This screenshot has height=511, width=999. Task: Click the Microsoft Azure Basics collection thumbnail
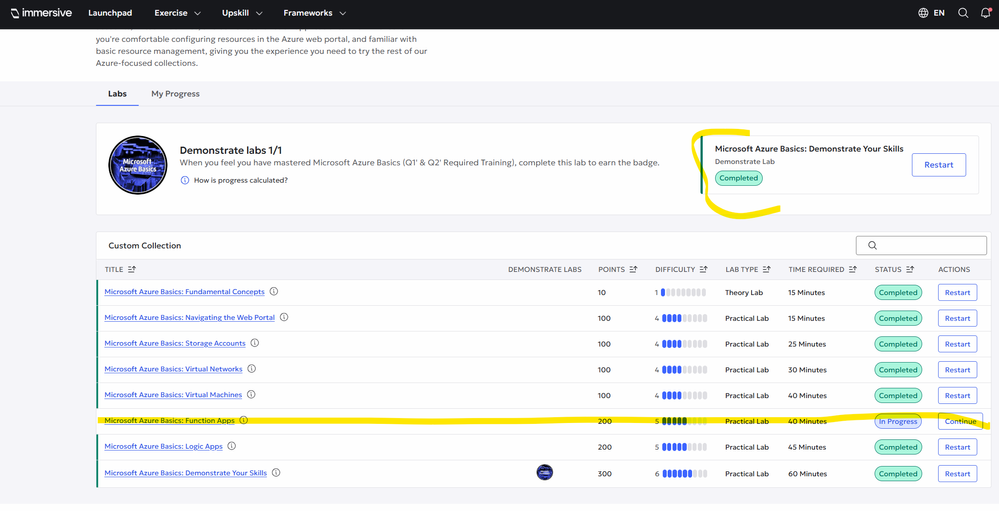[x=137, y=165]
